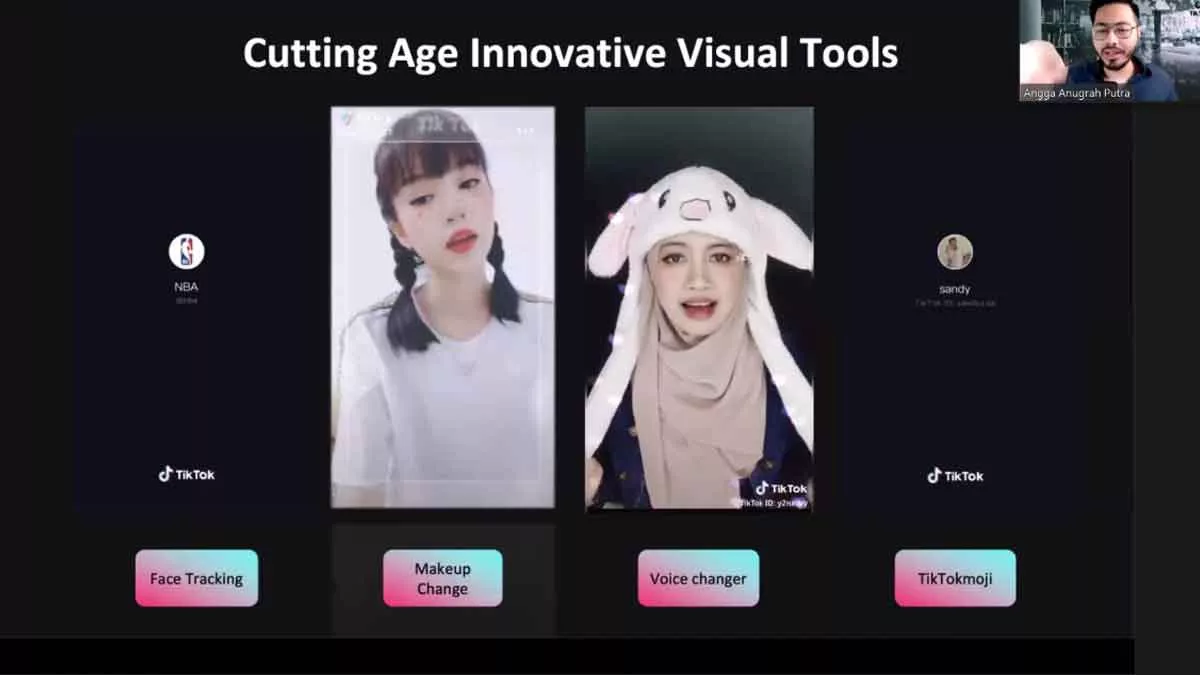Viewport: 1200px width, 675px height.
Task: Click the Face Tracking button
Action: [196, 578]
